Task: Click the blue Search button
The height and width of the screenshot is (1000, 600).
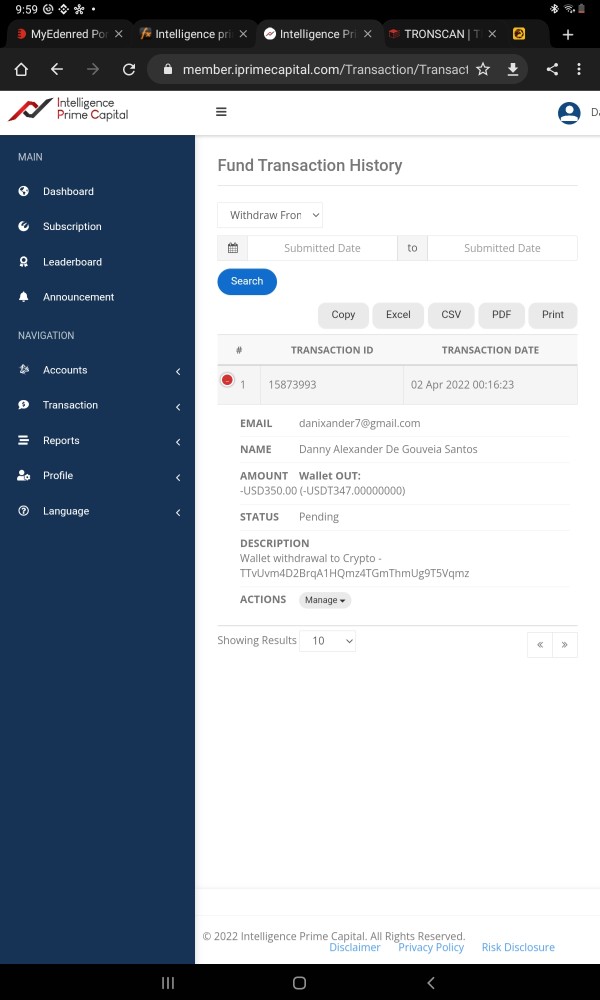Action: pos(247,282)
